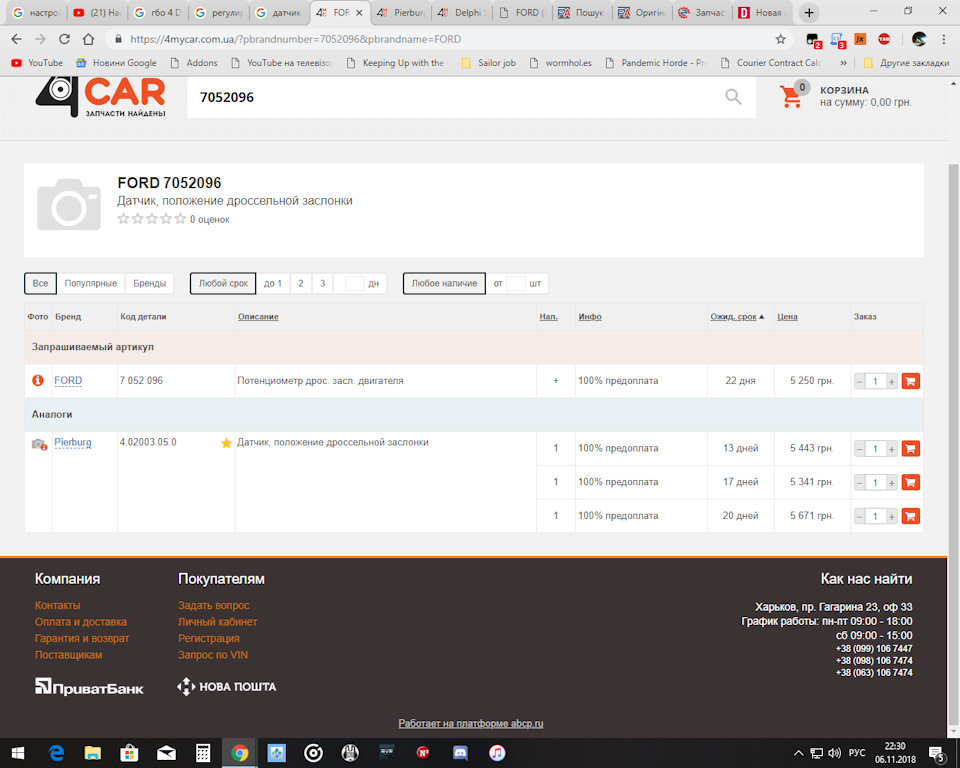Screen dimensions: 960x768
Task: Reload the page in browser
Action: point(64,39)
